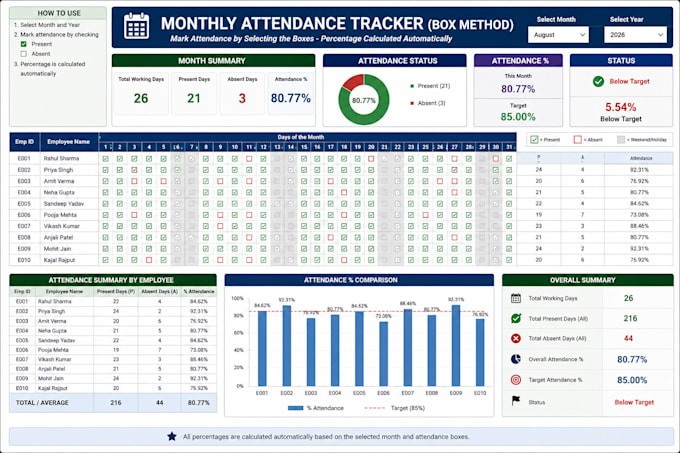Open the Select Year dropdown showing 2026
This screenshot has height=453, width=680.
coord(635,35)
